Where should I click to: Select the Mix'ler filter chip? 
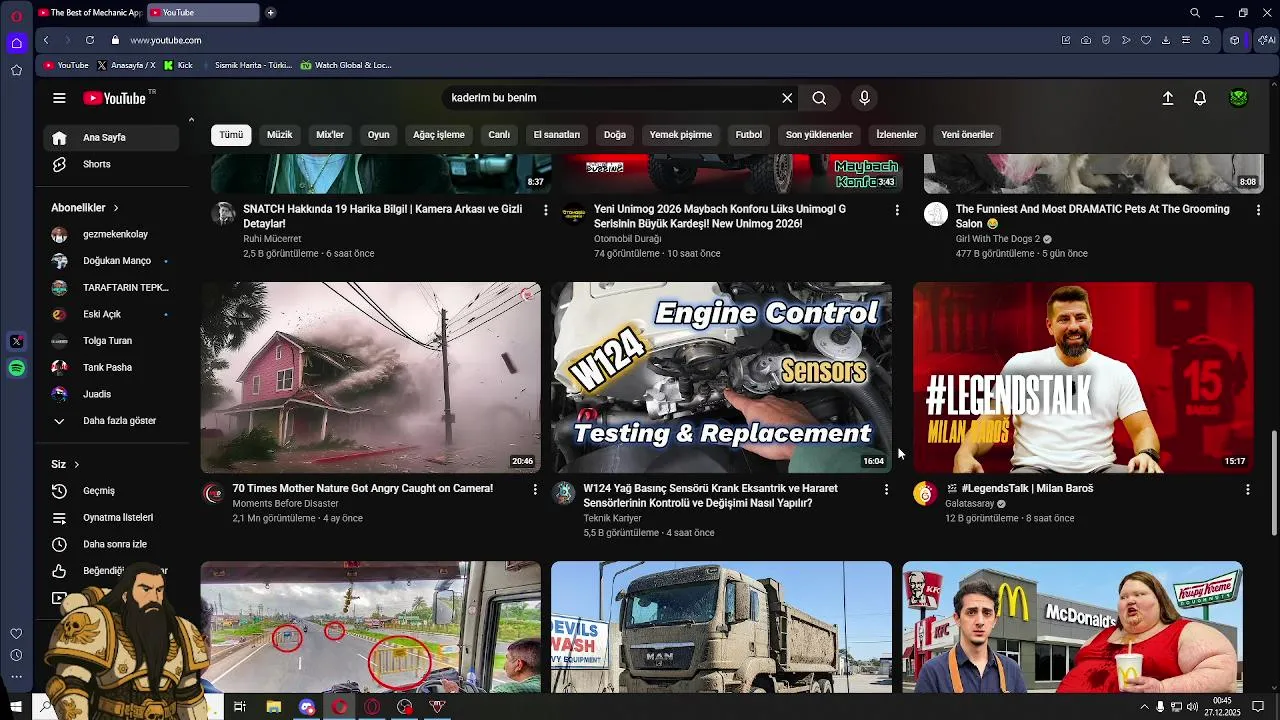[330, 135]
